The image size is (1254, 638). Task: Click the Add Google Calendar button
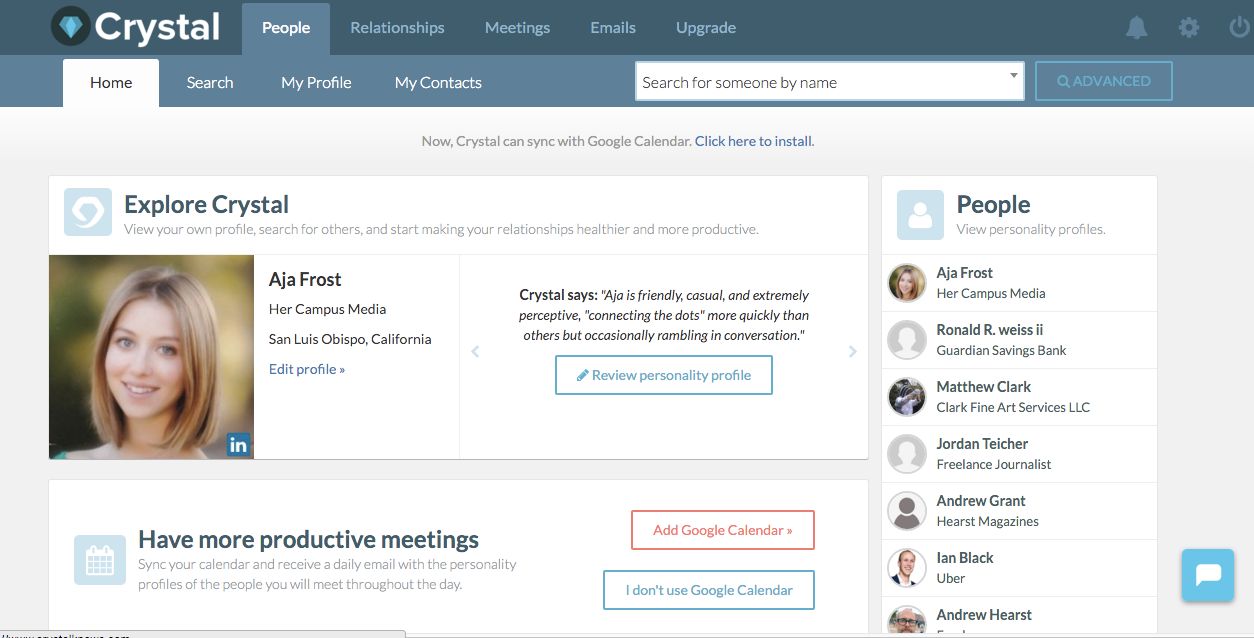pyautogui.click(x=723, y=530)
